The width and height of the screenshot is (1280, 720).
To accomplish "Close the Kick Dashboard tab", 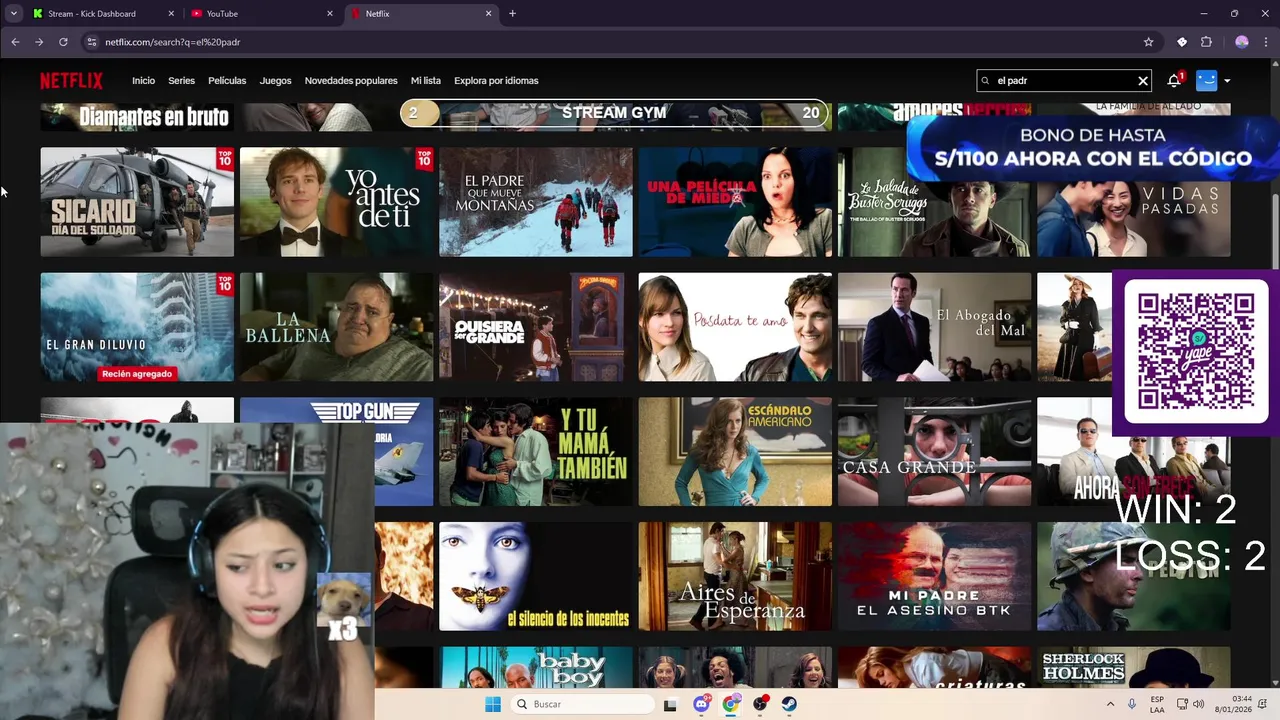I will pos(171,13).
